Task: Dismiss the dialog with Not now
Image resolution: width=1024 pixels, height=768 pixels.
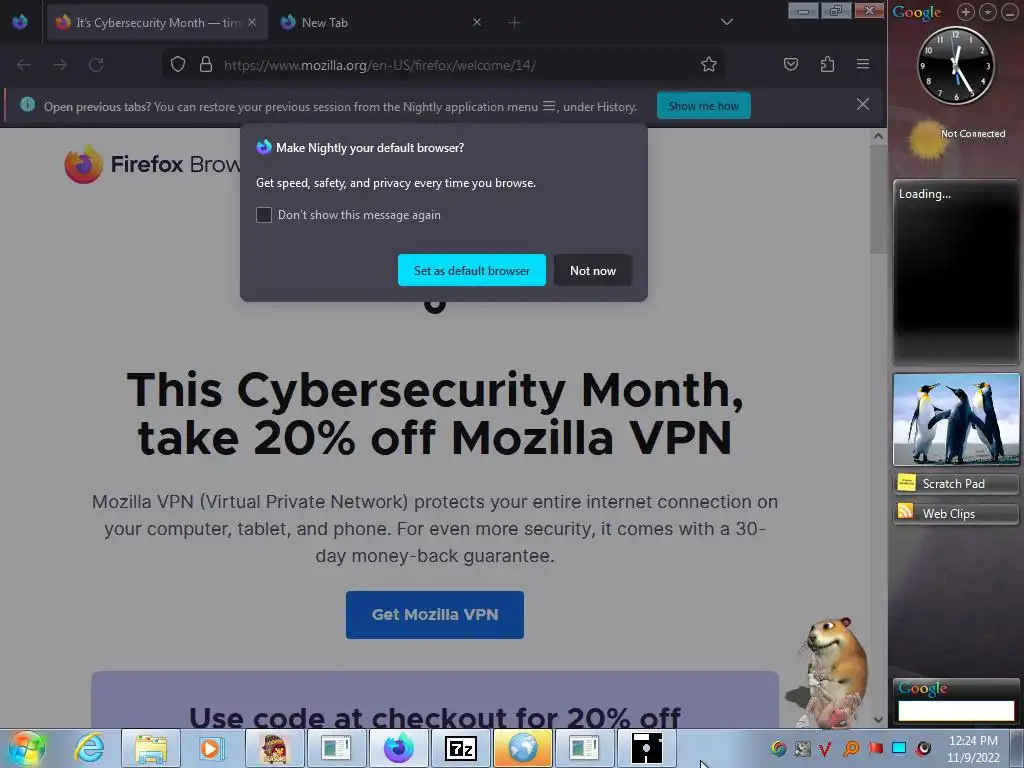Action: [592, 270]
